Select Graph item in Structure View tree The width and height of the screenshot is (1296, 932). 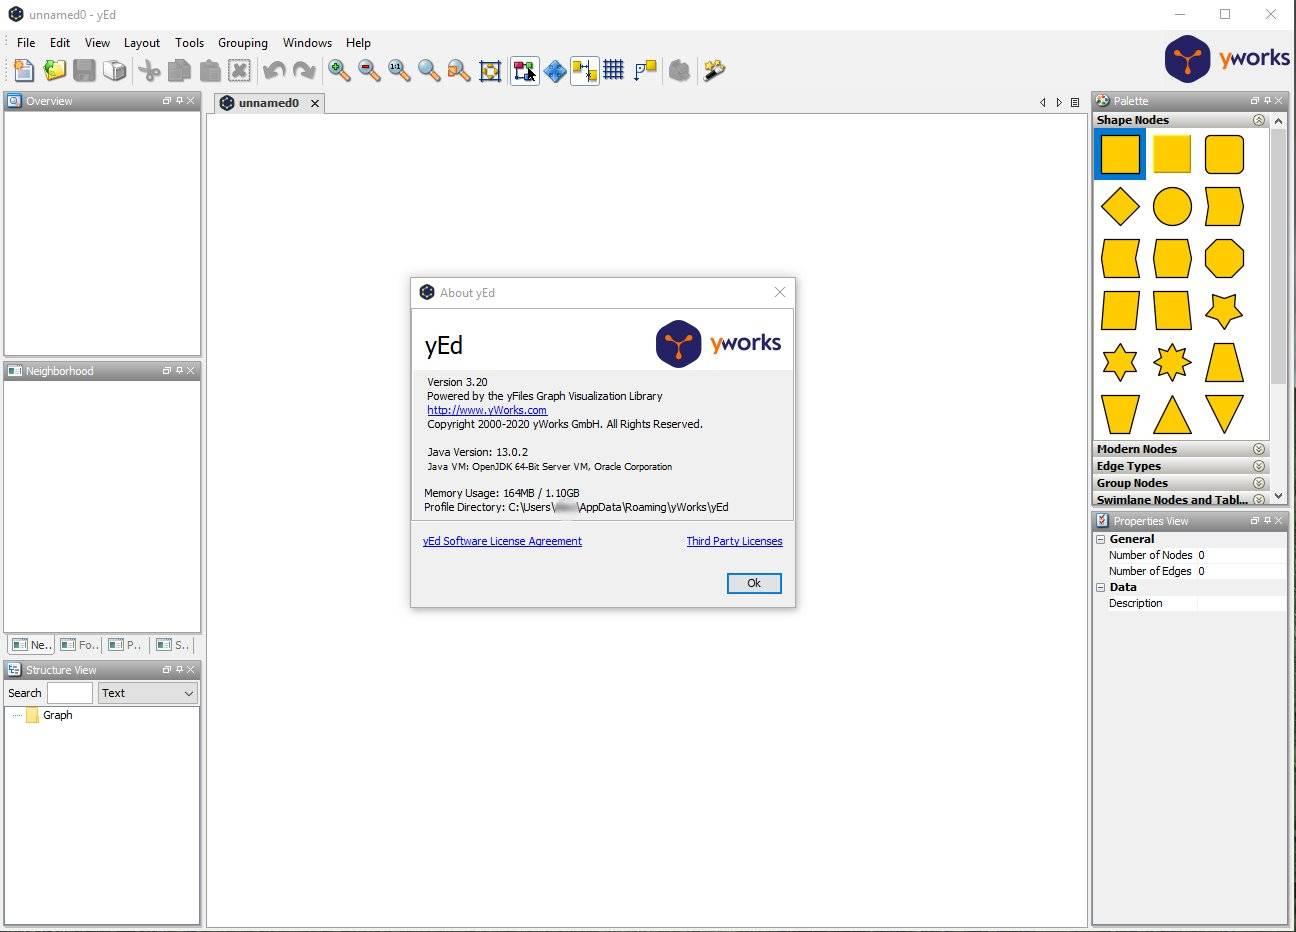57,715
